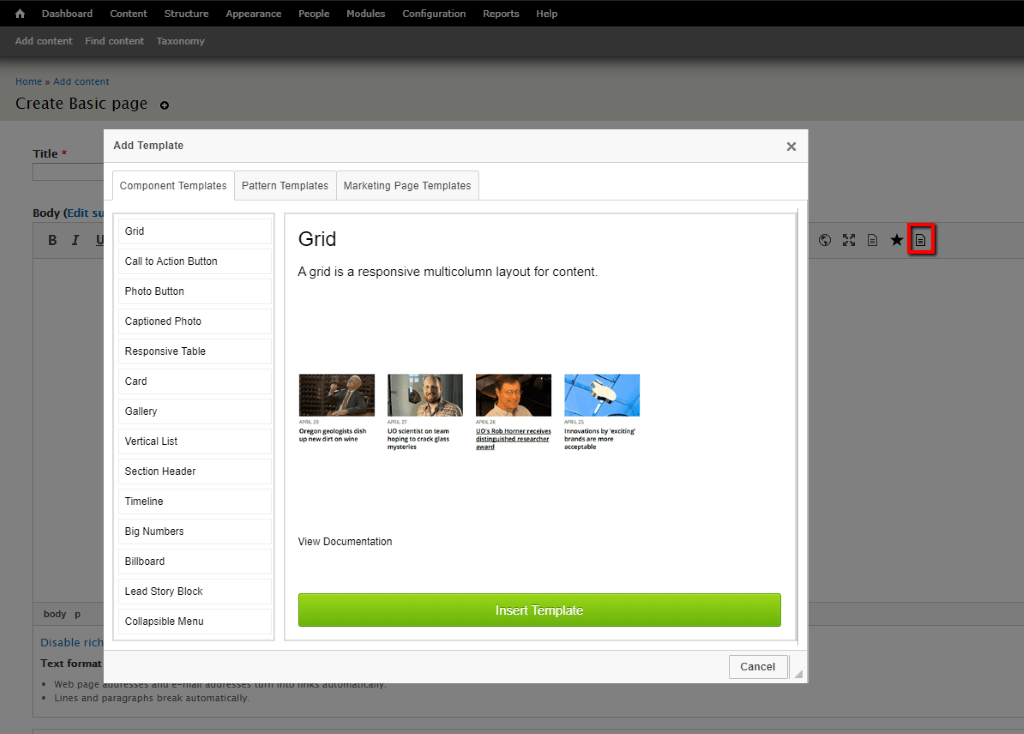Select the Card template

click(x=195, y=381)
